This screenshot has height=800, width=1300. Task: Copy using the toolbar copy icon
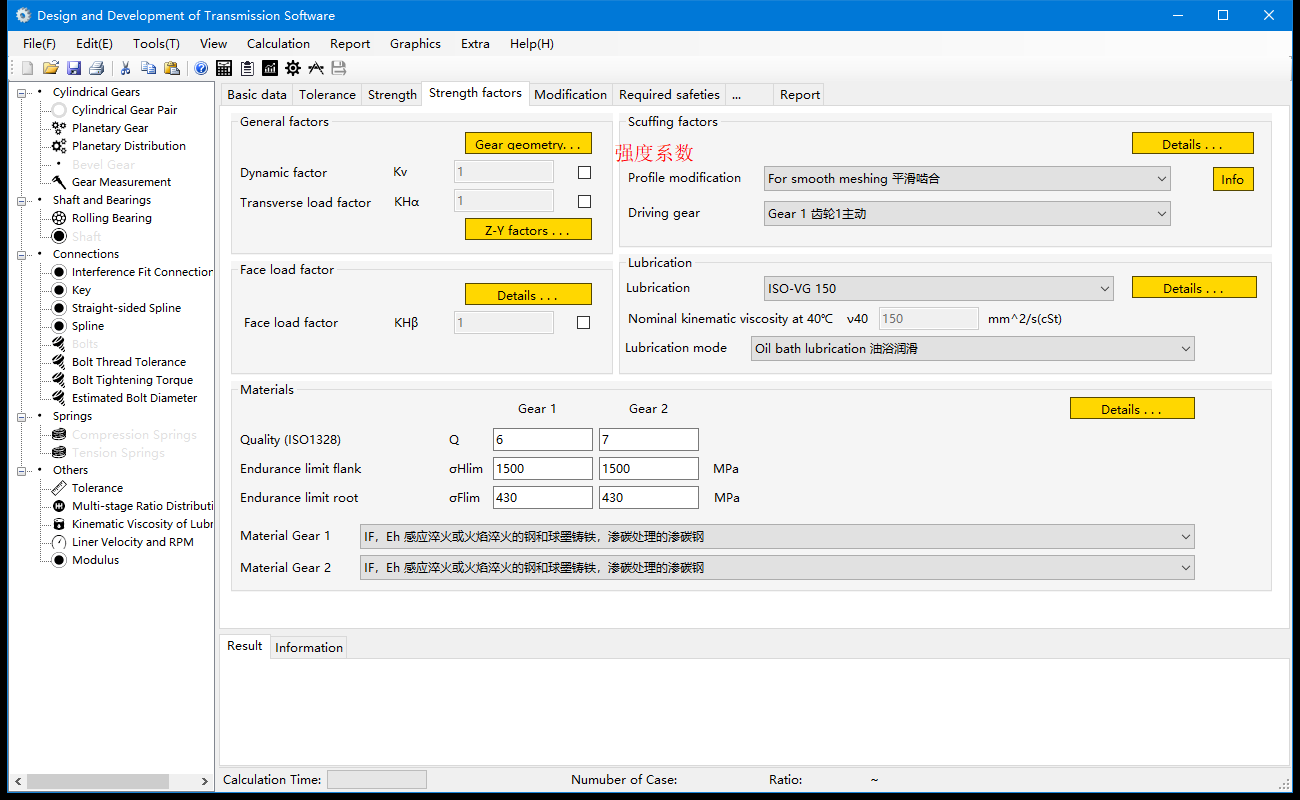[148, 68]
